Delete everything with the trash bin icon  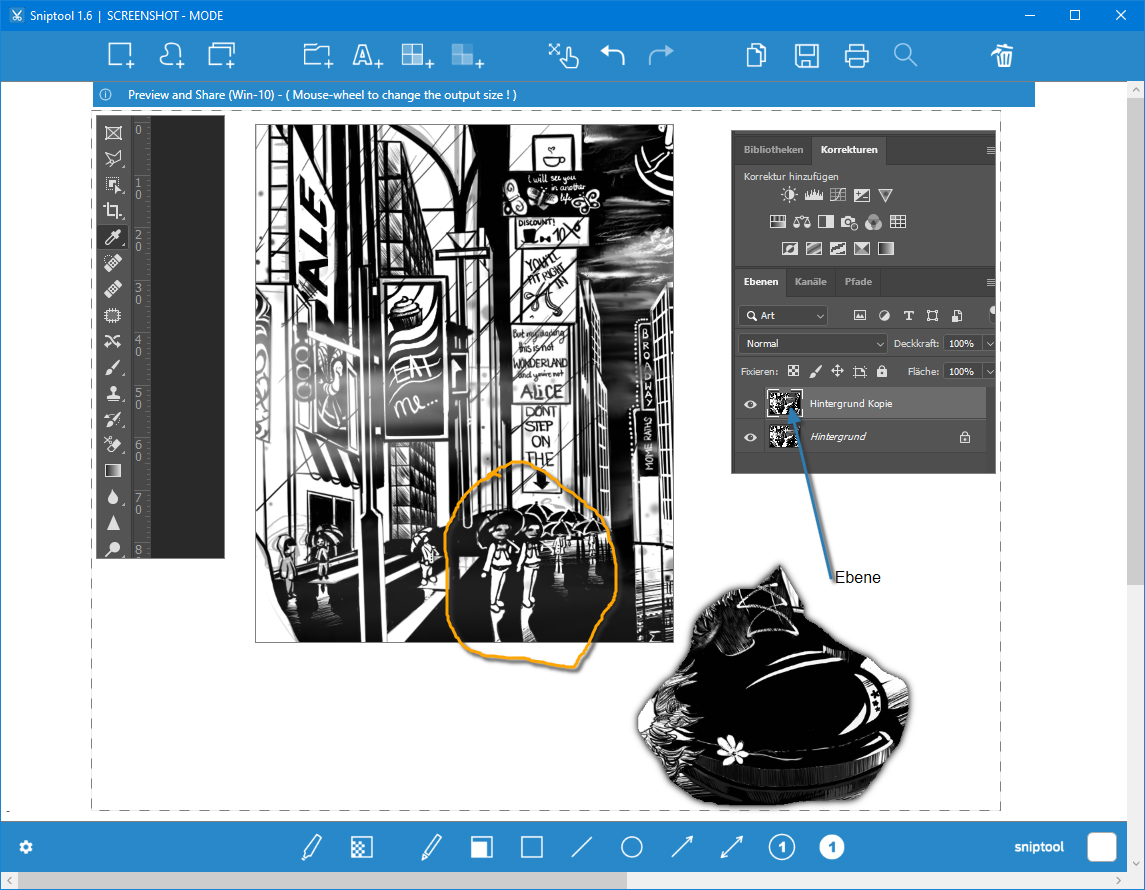tap(1002, 55)
